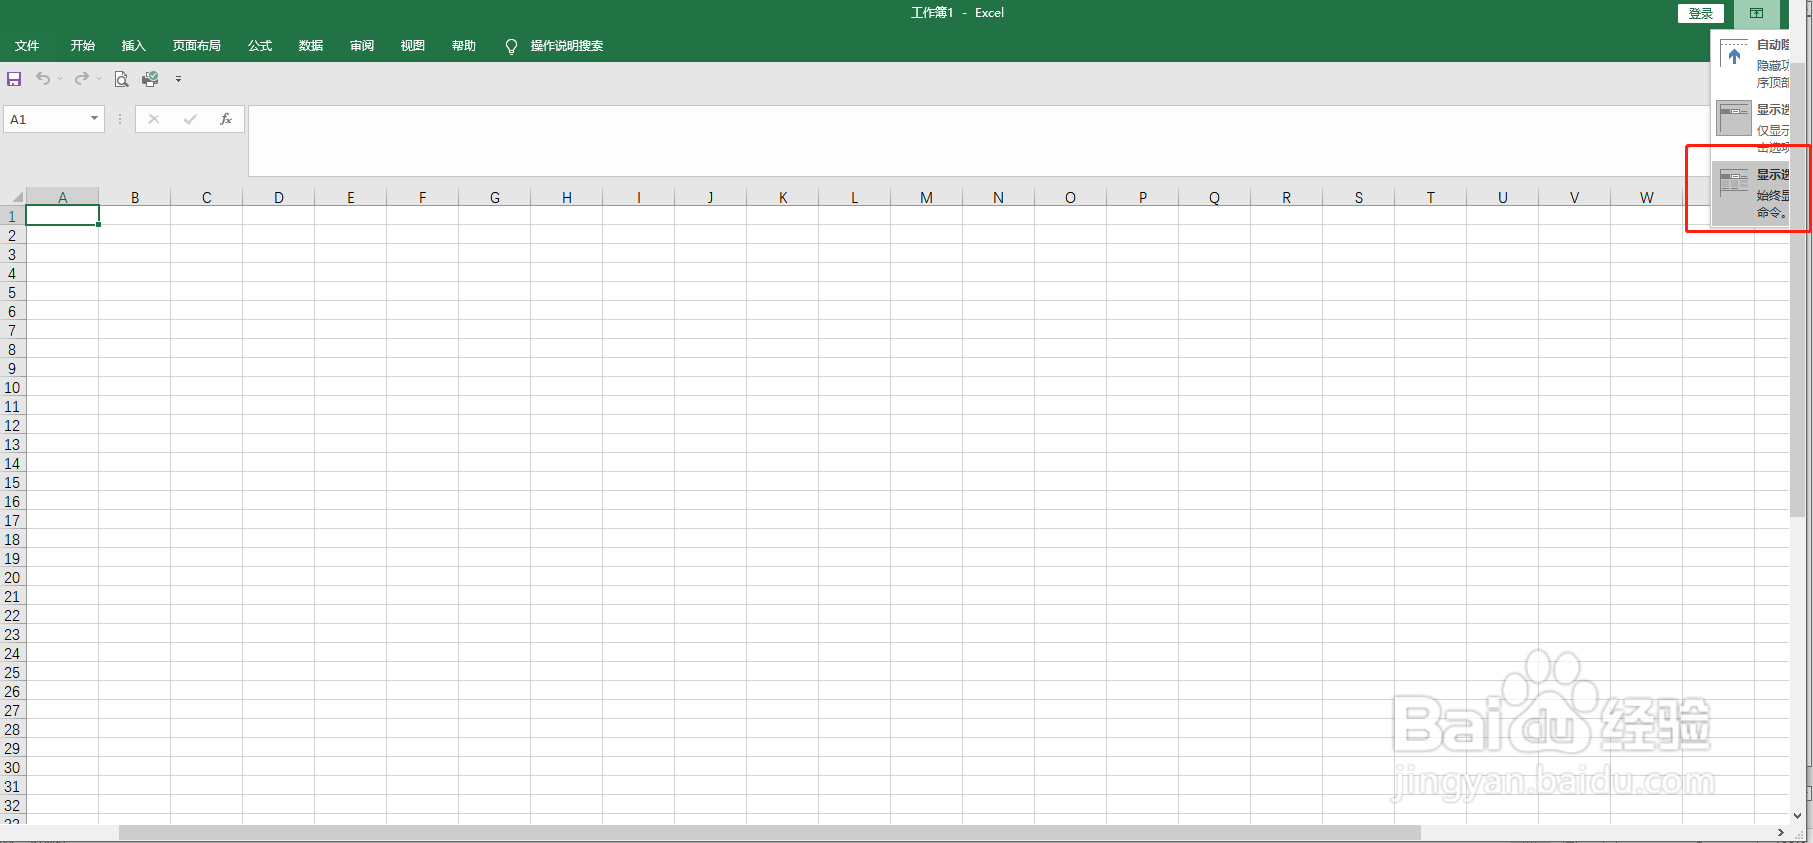Choose show tabs and commands option
Viewport: 1813px width, 843px height.
pos(1752,193)
